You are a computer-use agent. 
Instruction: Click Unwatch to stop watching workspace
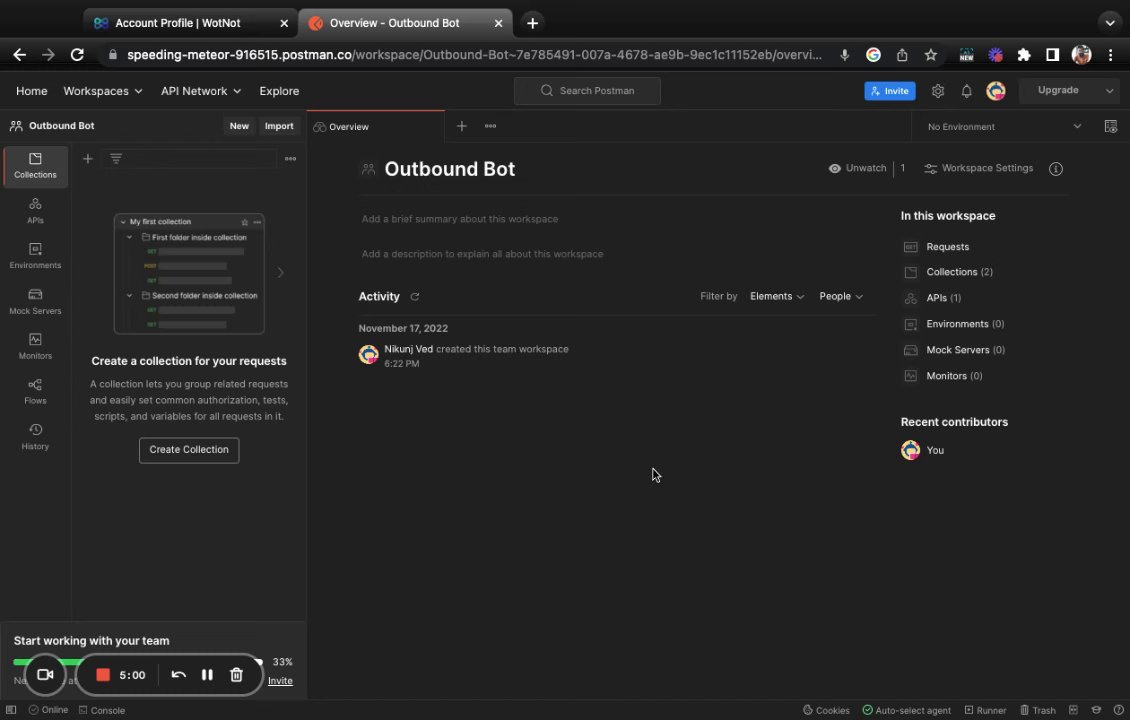coord(858,168)
